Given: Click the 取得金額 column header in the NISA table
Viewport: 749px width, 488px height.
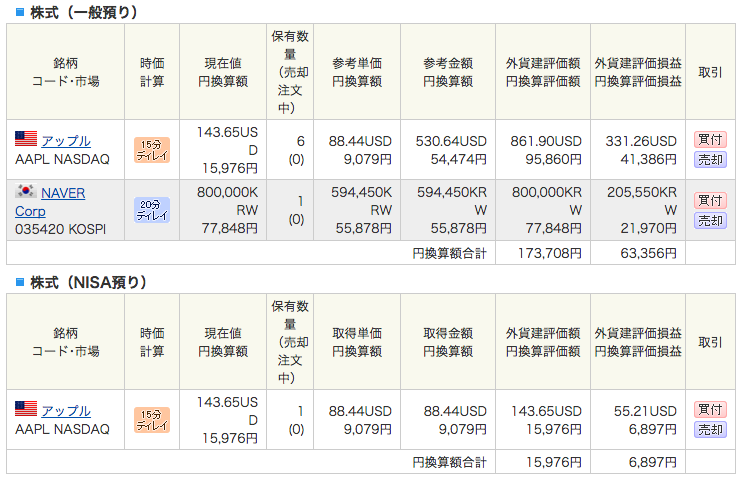Looking at the screenshot, I should click(x=448, y=333).
